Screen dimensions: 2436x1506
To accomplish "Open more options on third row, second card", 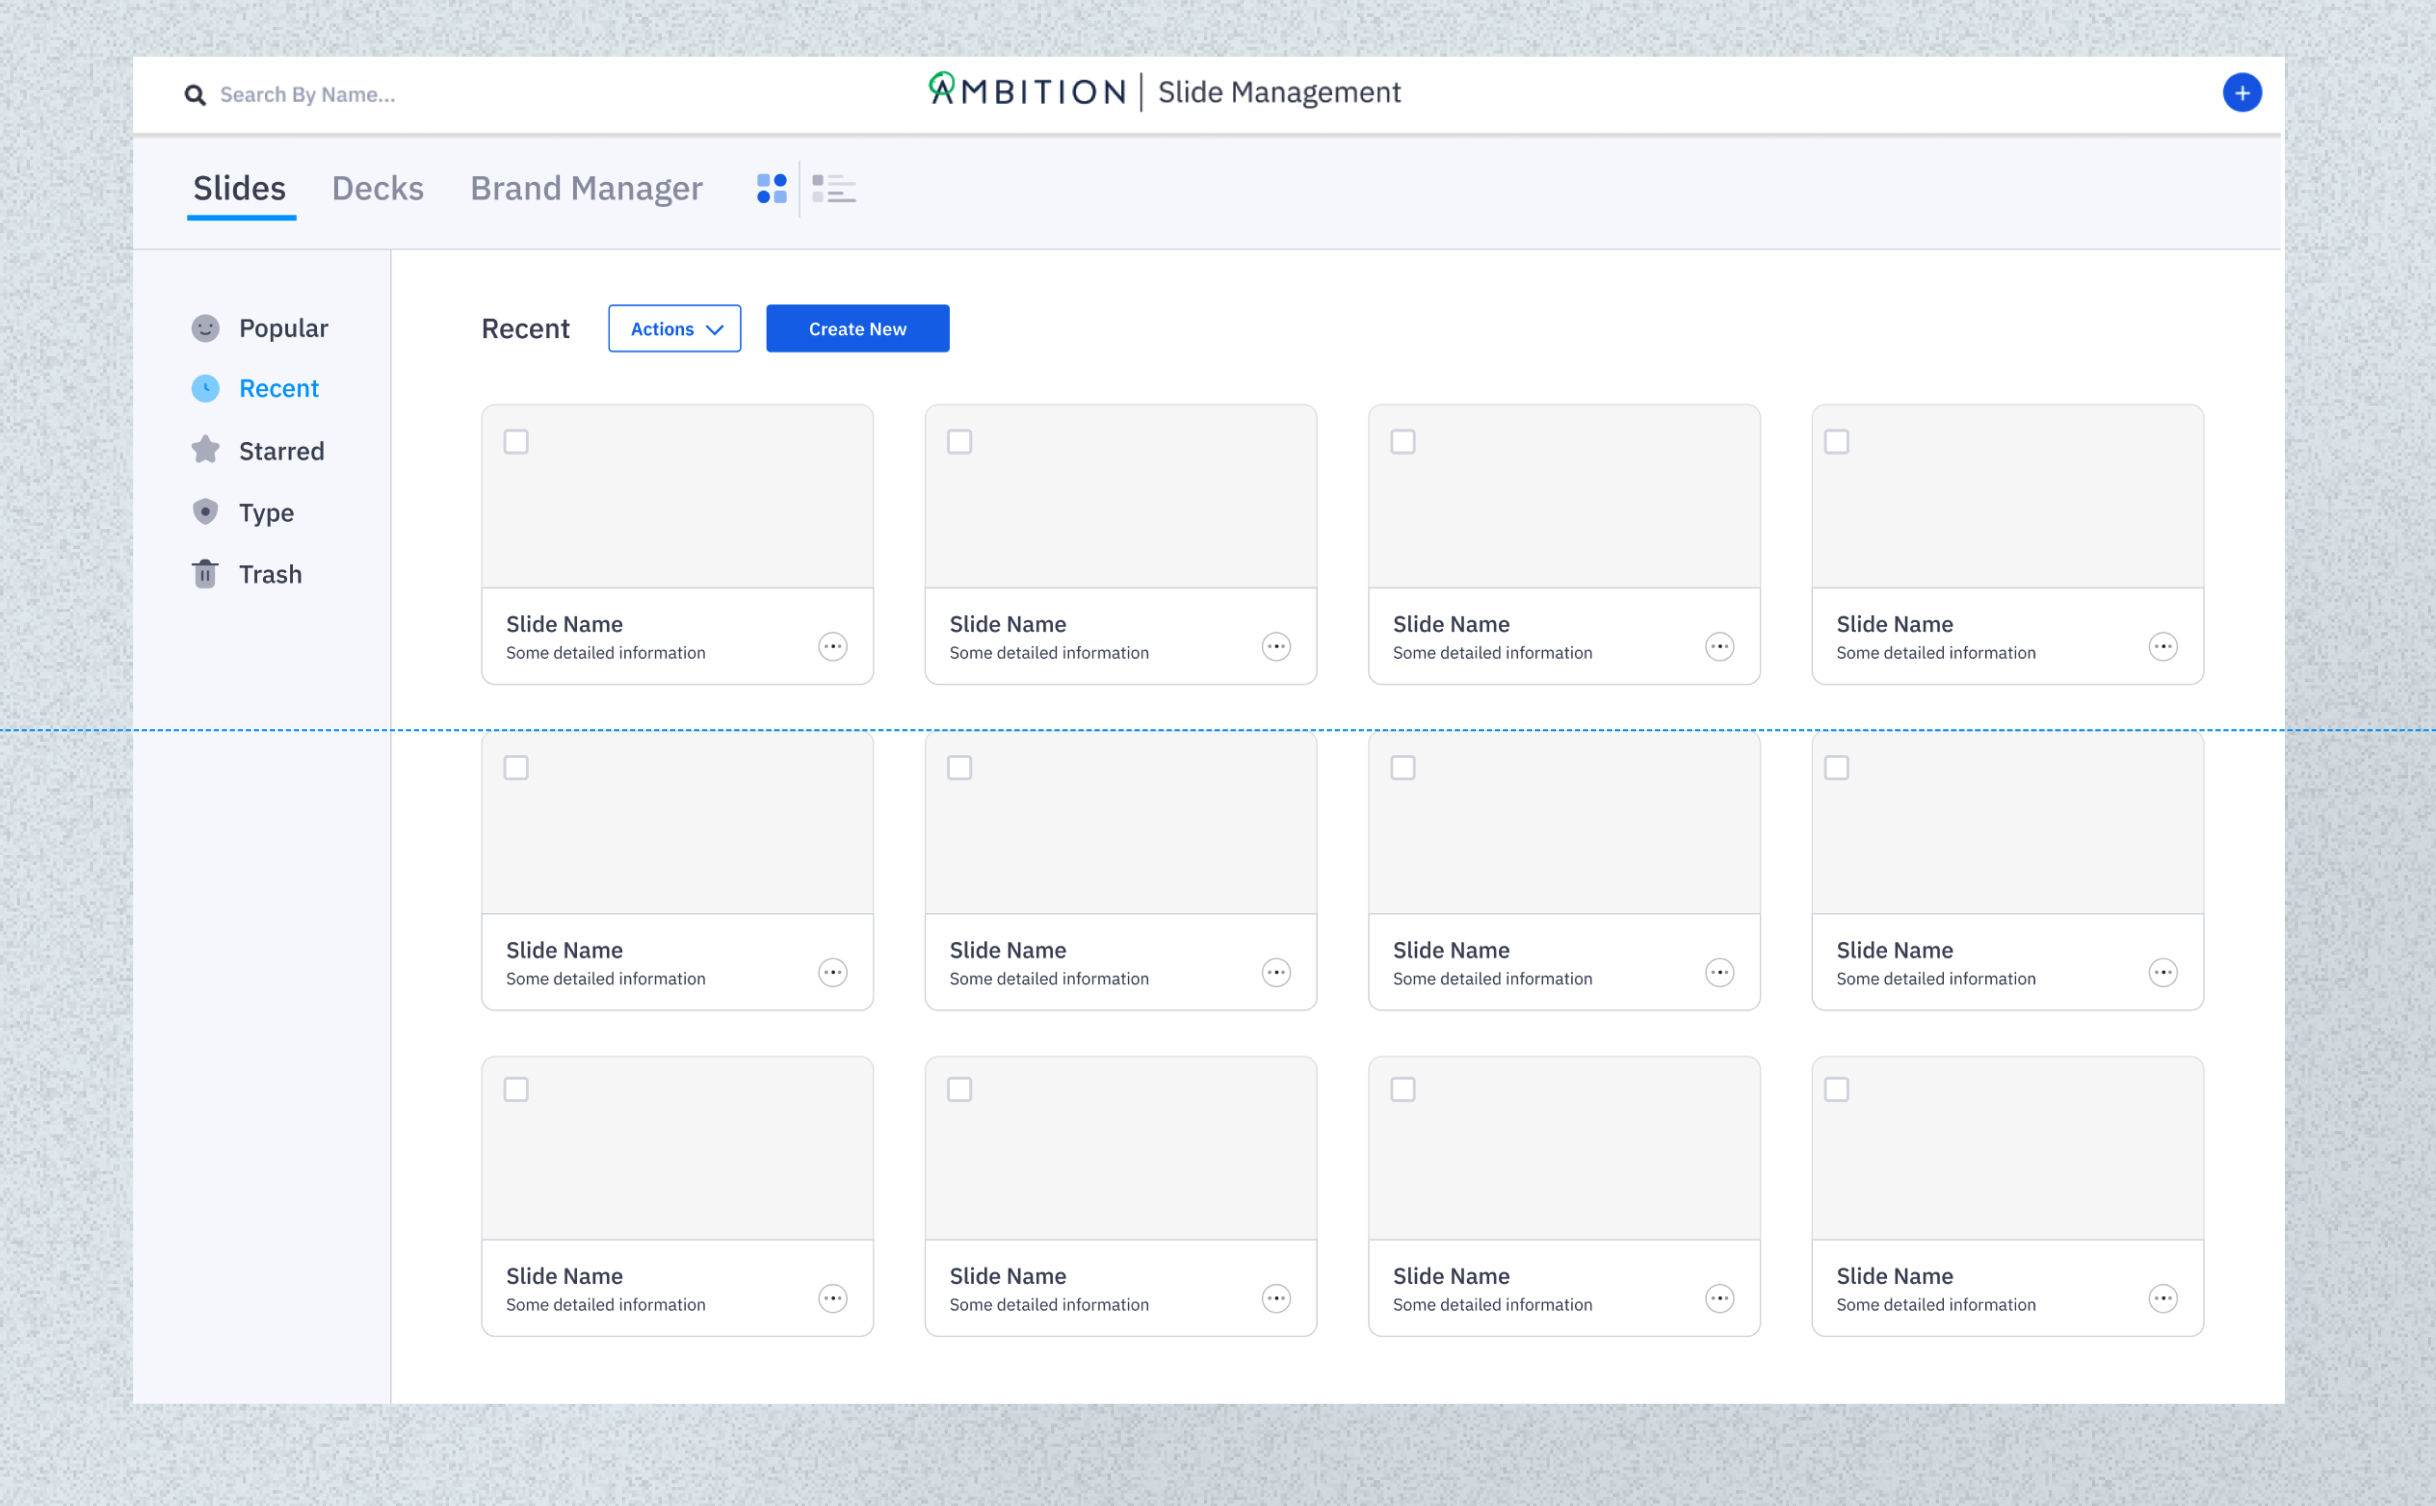I will pyautogui.click(x=1276, y=1299).
